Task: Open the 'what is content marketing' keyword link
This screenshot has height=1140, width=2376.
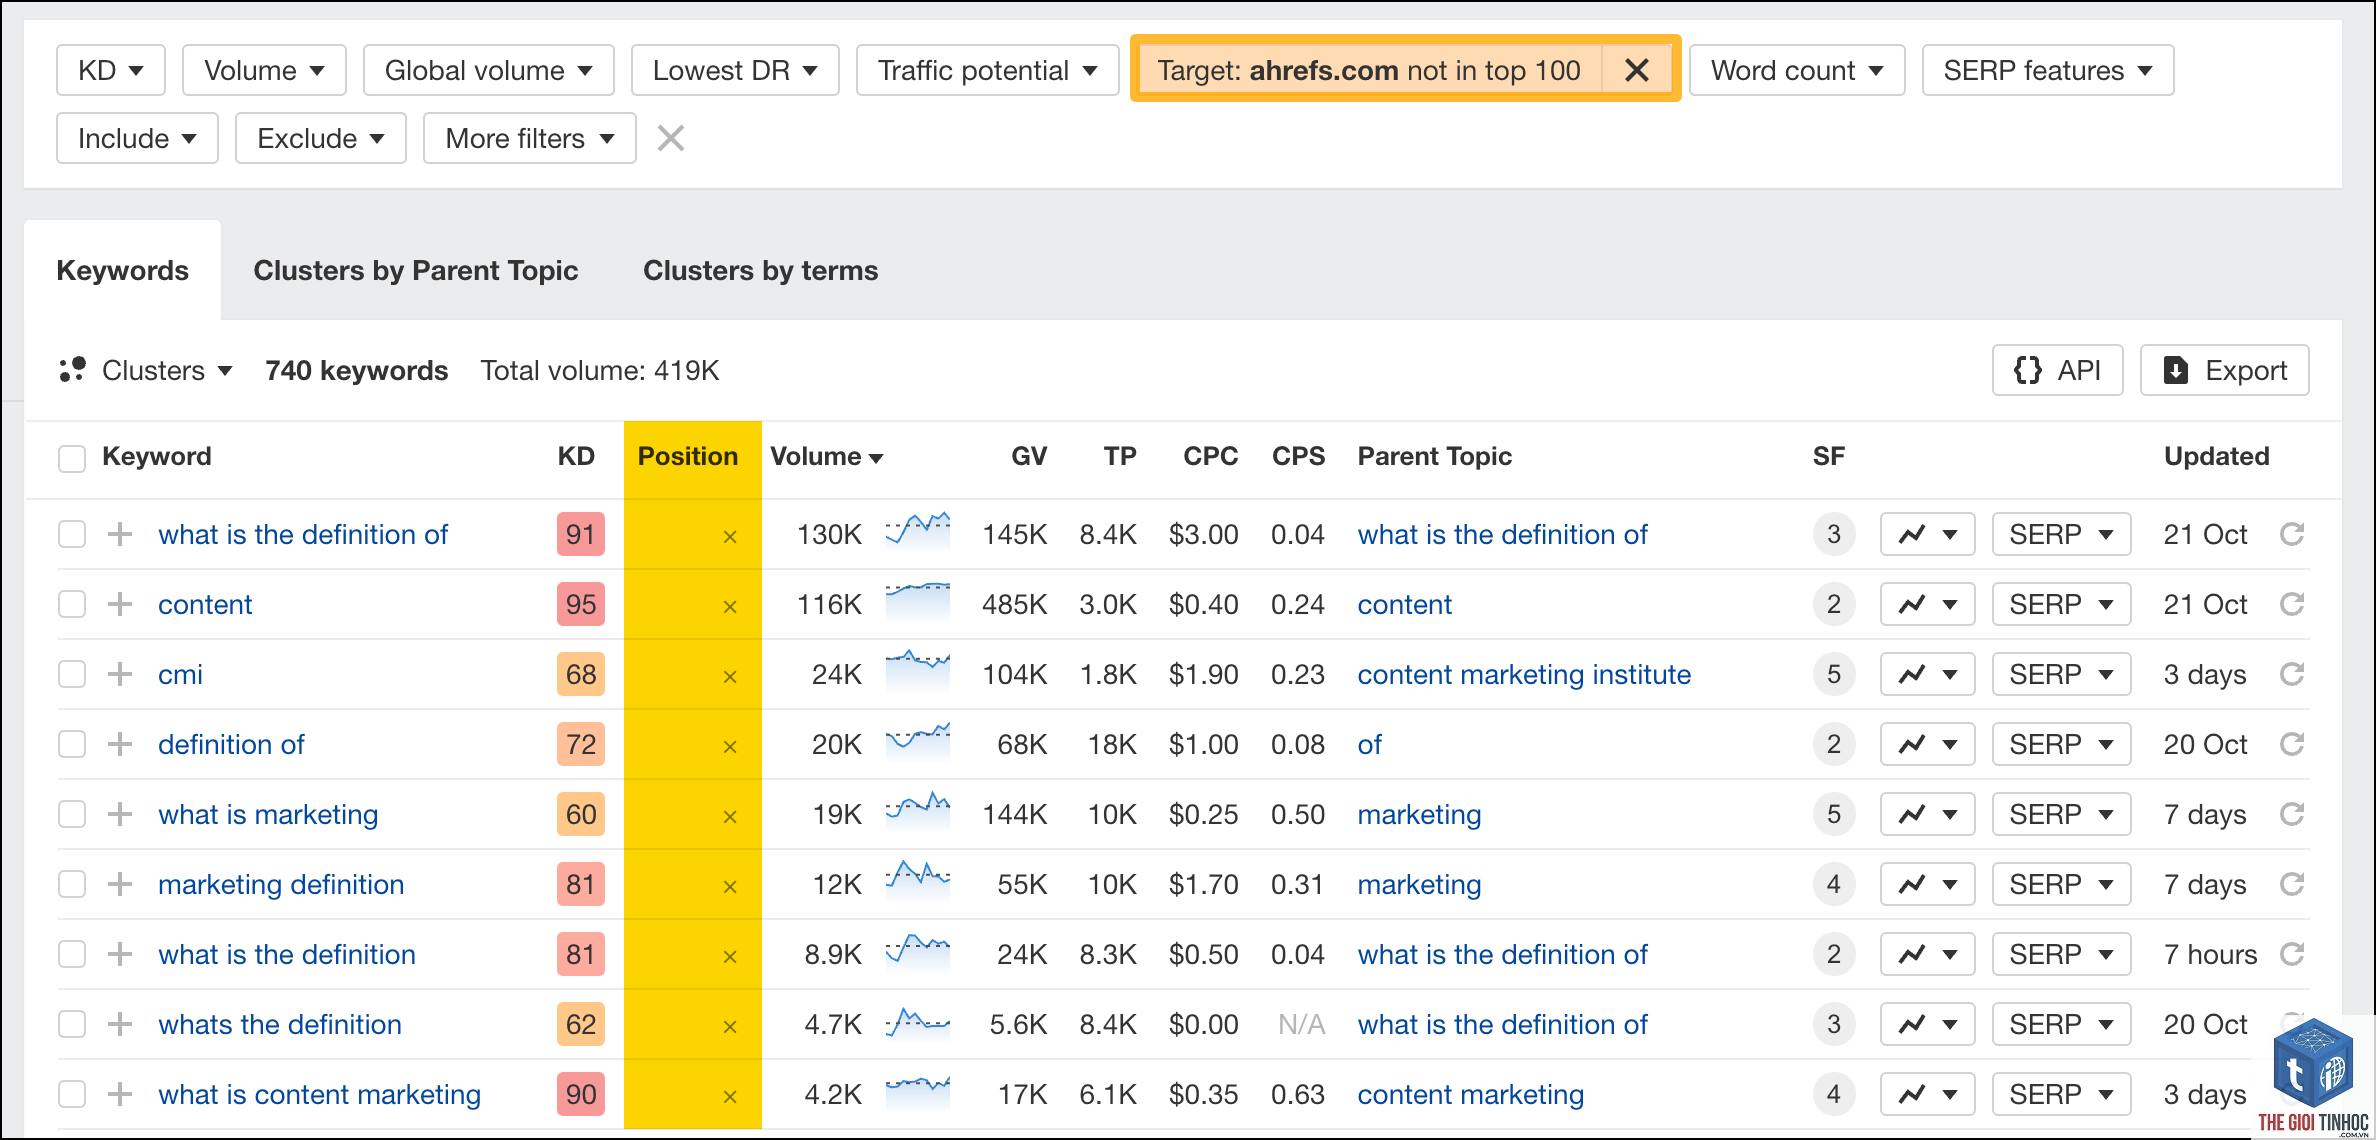Action: coord(319,1094)
